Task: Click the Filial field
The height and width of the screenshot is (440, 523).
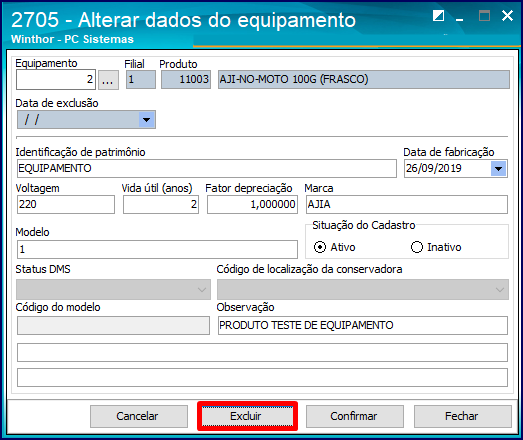Action: point(141,79)
